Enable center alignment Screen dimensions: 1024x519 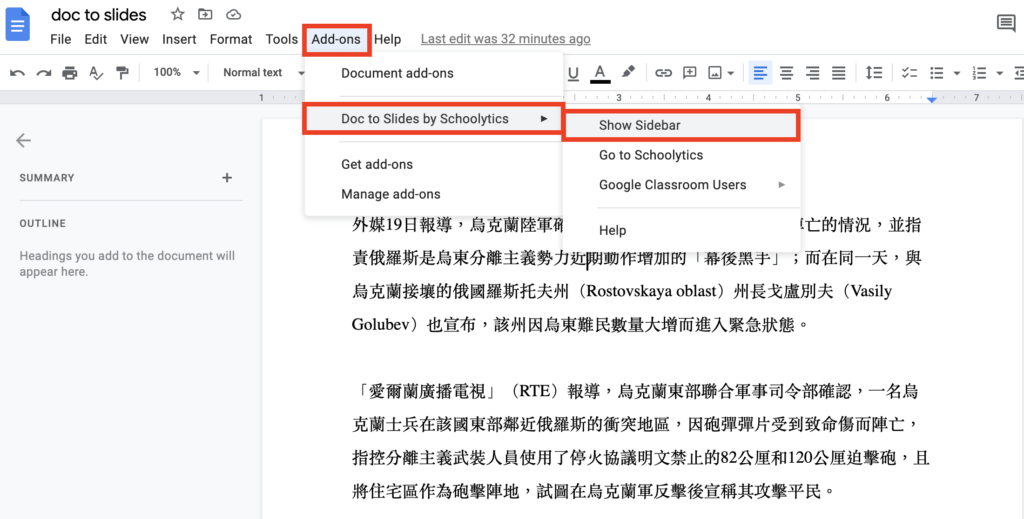(787, 72)
